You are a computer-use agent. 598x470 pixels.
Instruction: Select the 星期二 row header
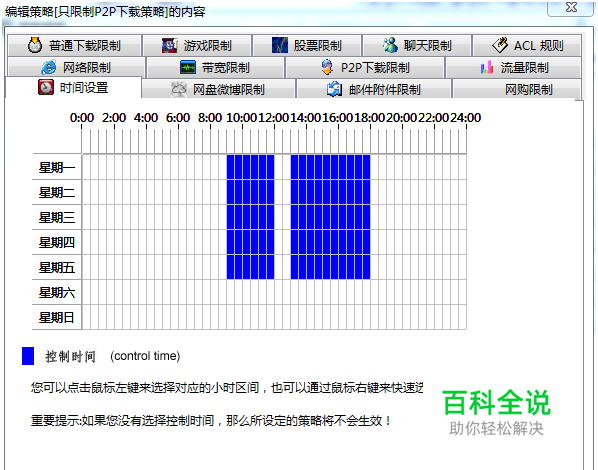point(57,192)
